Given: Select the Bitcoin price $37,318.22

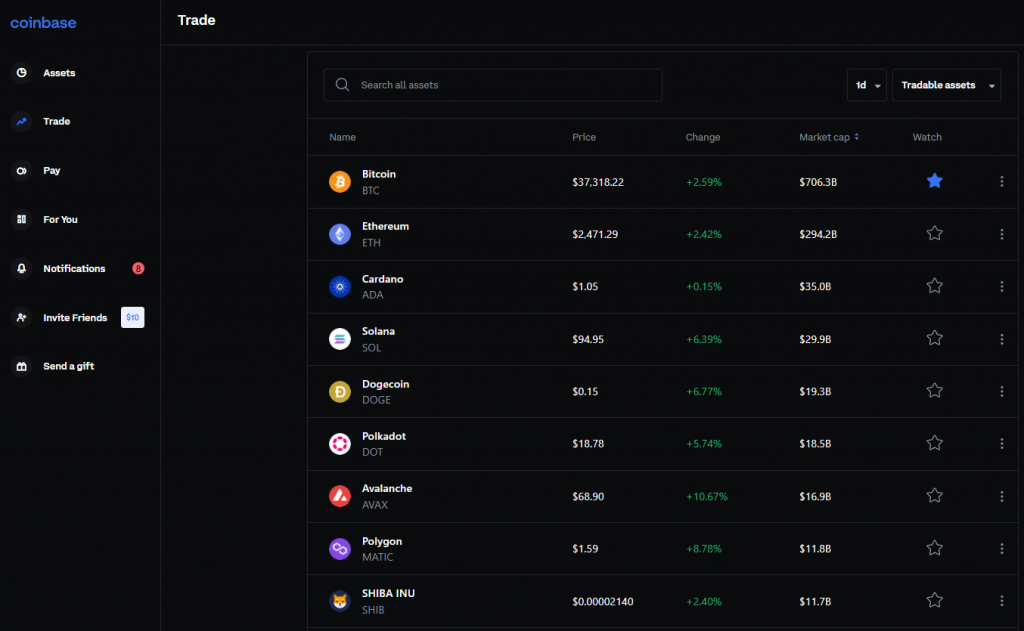Looking at the screenshot, I should pyautogui.click(x=598, y=182).
